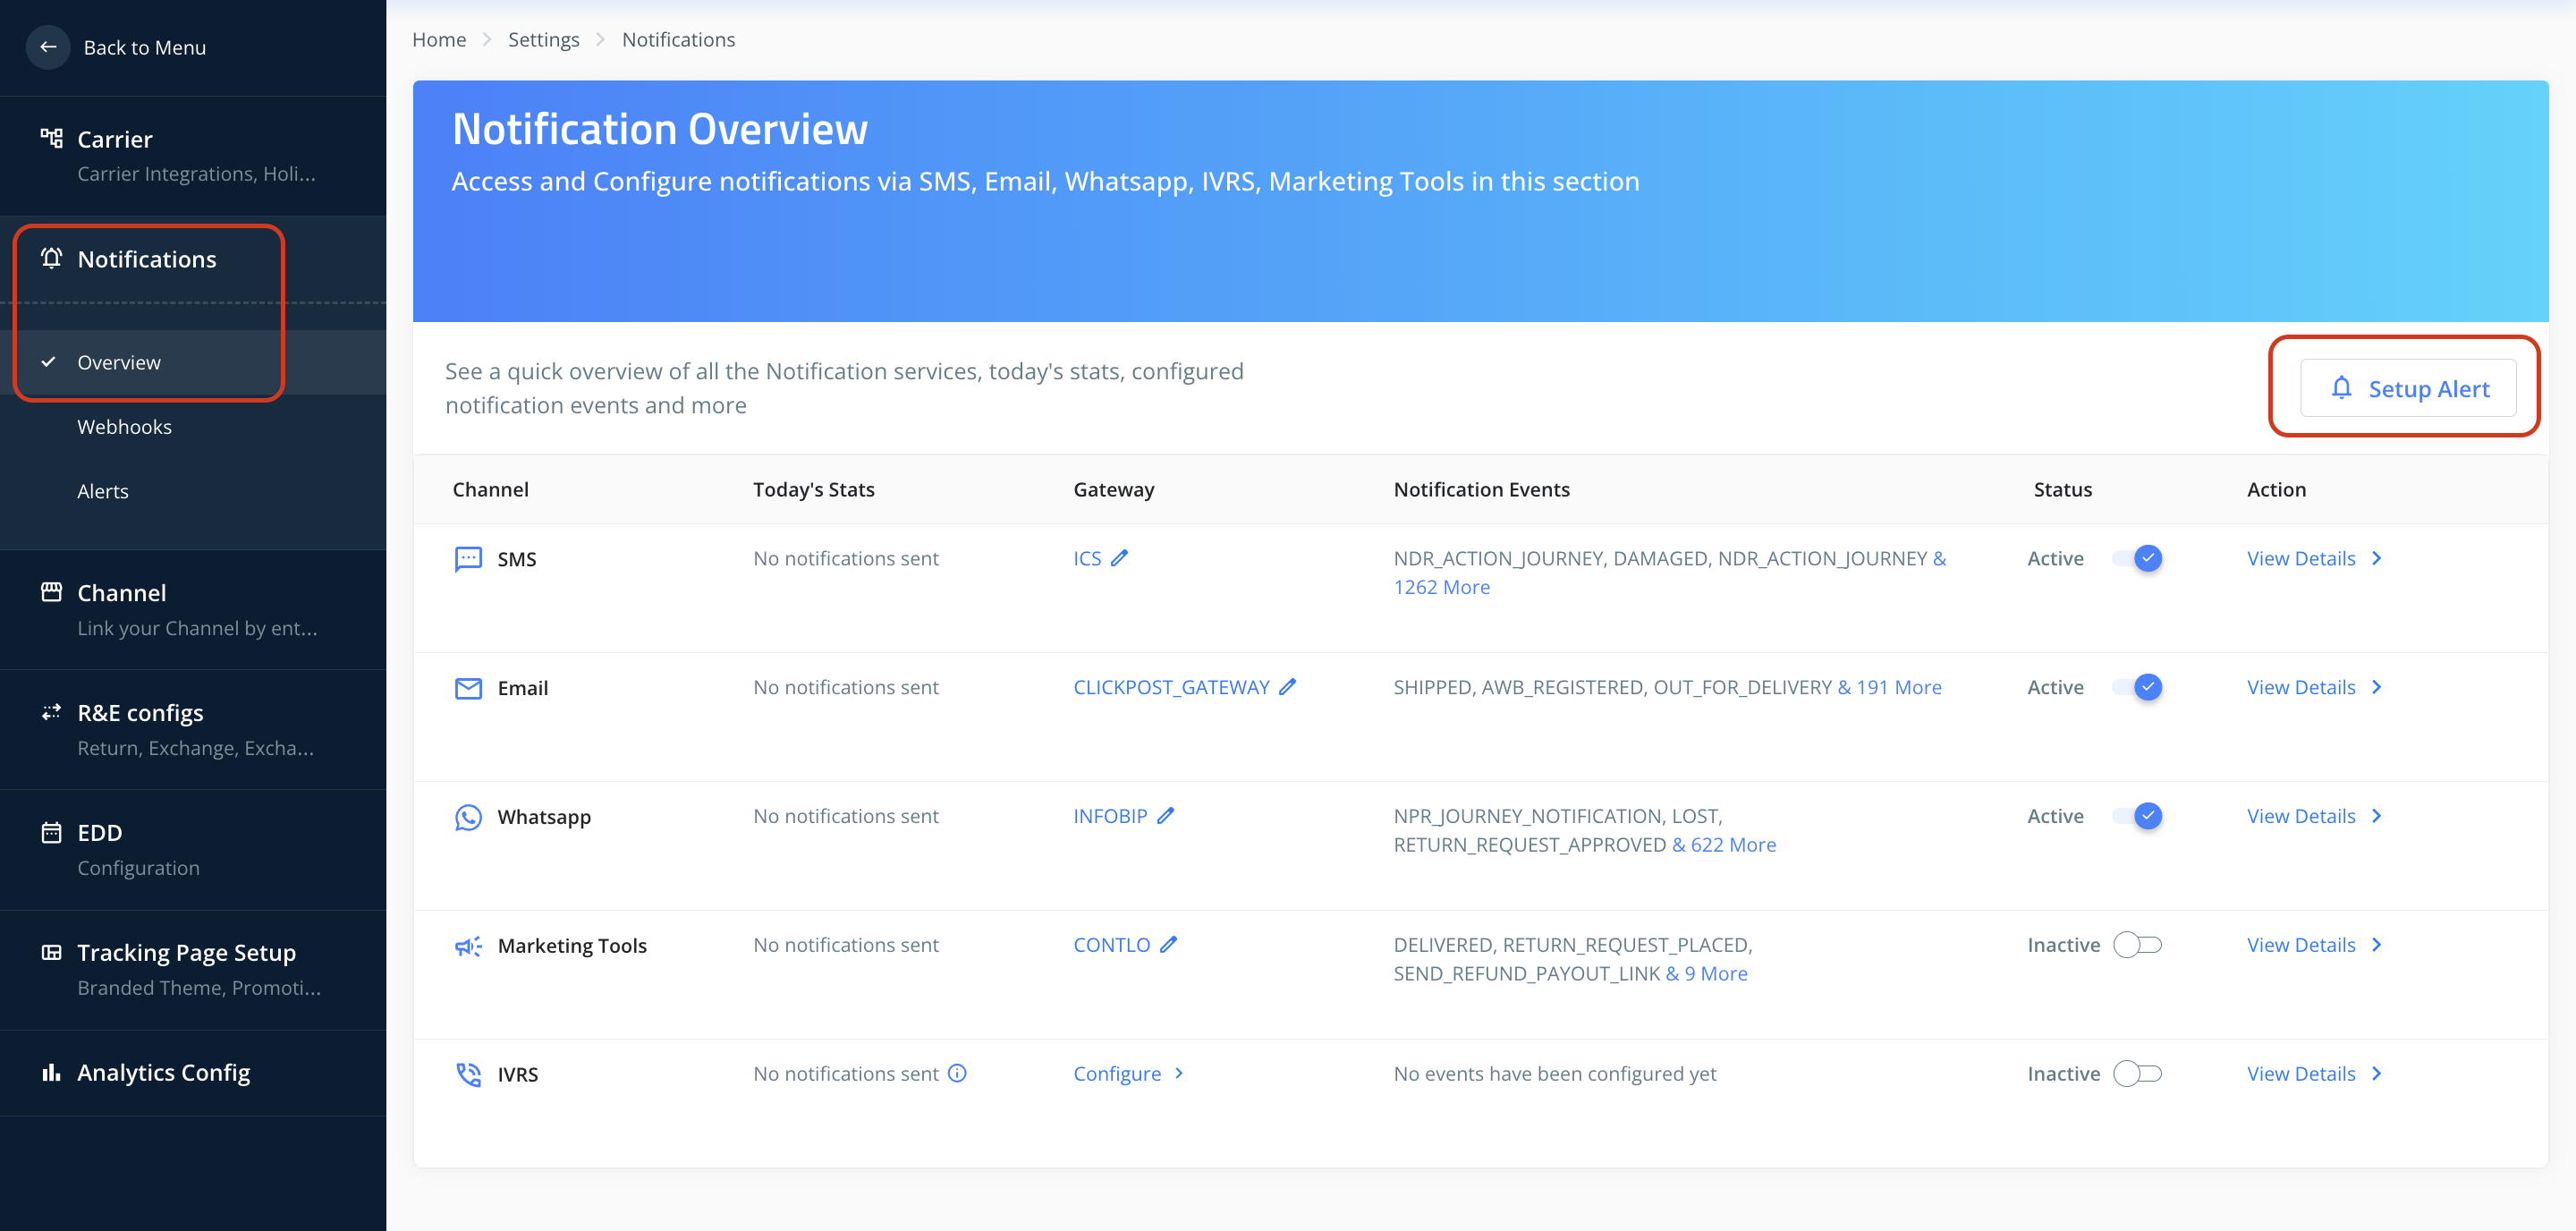This screenshot has width=2576, height=1231.
Task: Click the EDD calendar icon in sidebar
Action: point(51,832)
